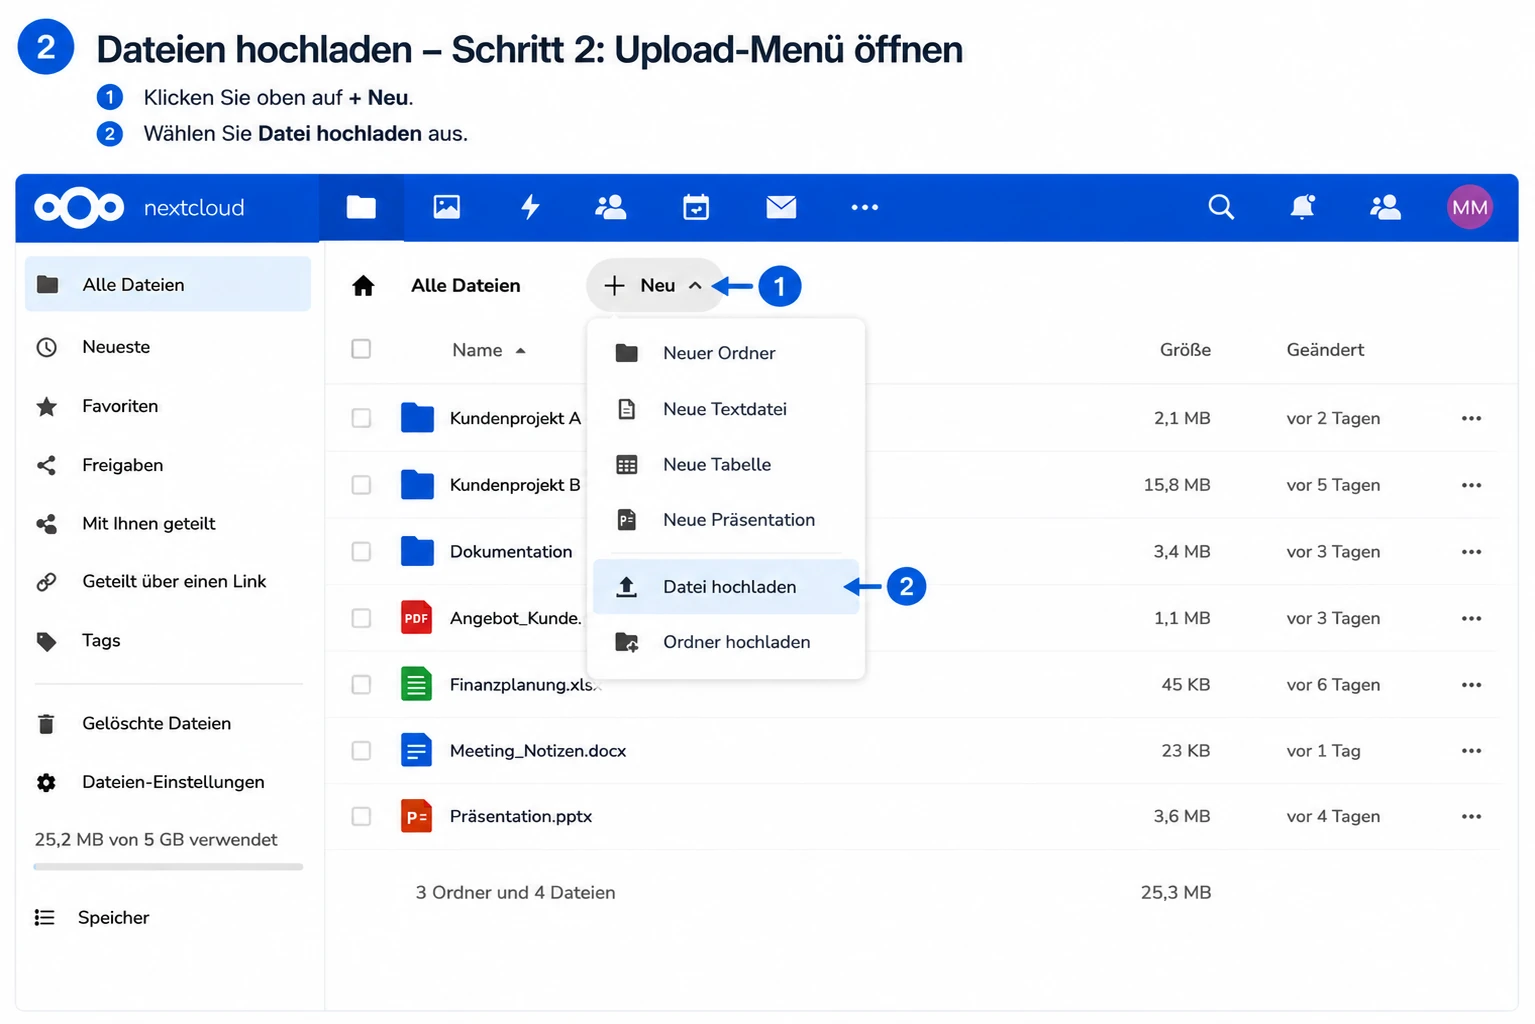
Task: Open Gelöschte Dateien in sidebar
Action: click(x=168, y=724)
